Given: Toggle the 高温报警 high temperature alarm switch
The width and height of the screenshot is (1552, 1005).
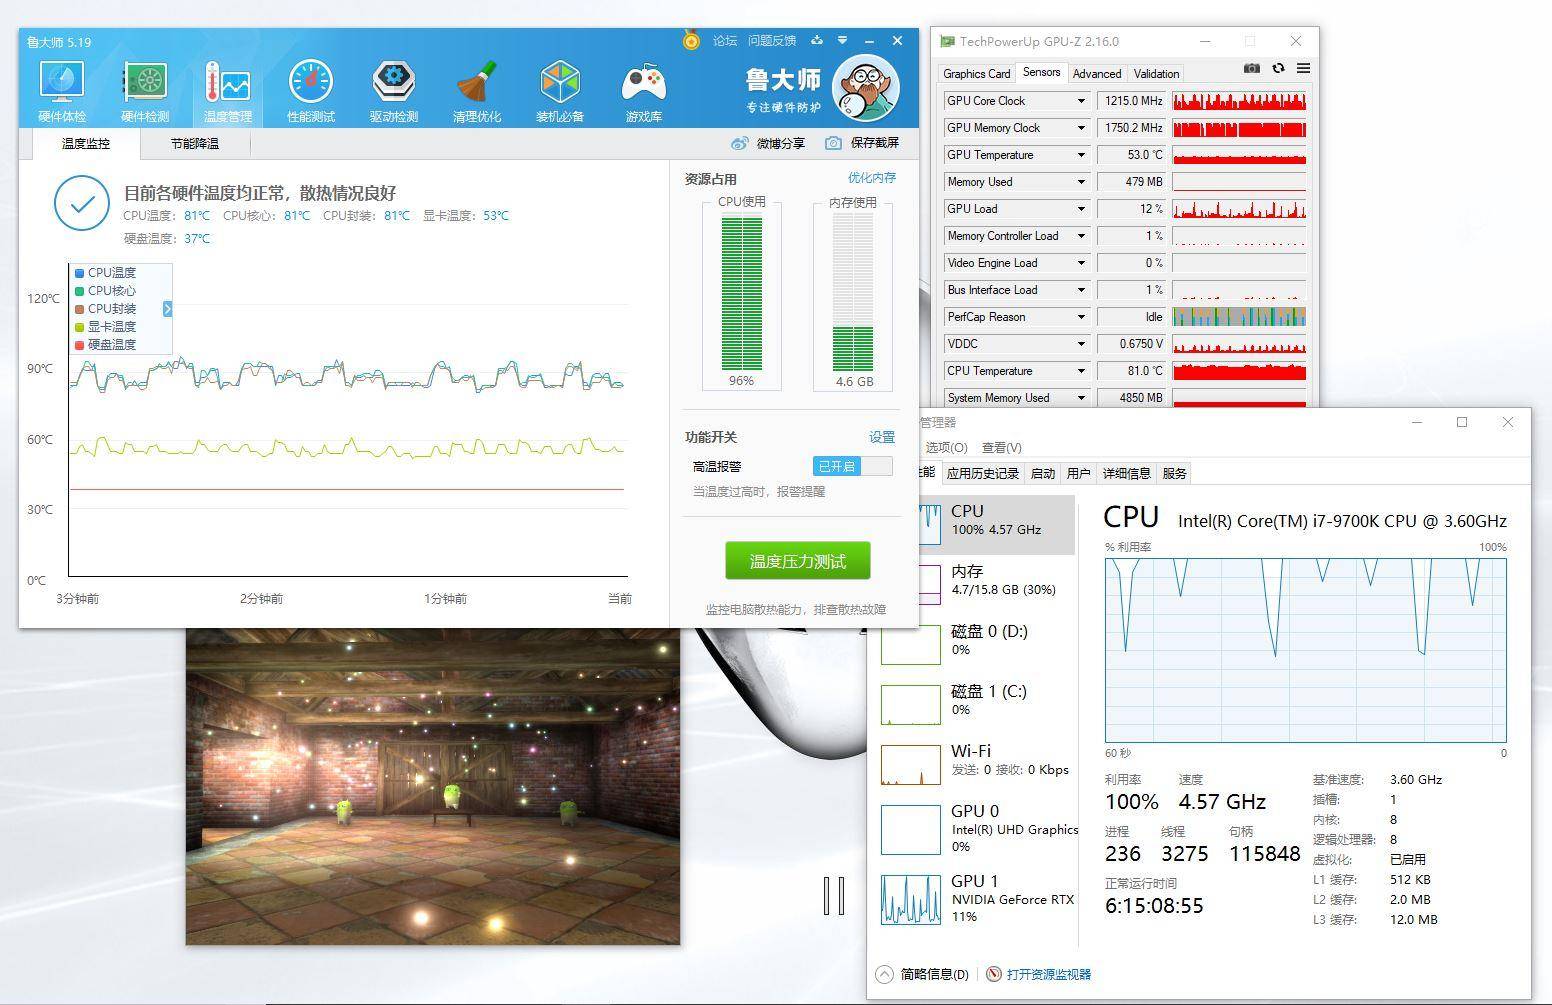Looking at the screenshot, I should [x=852, y=466].
